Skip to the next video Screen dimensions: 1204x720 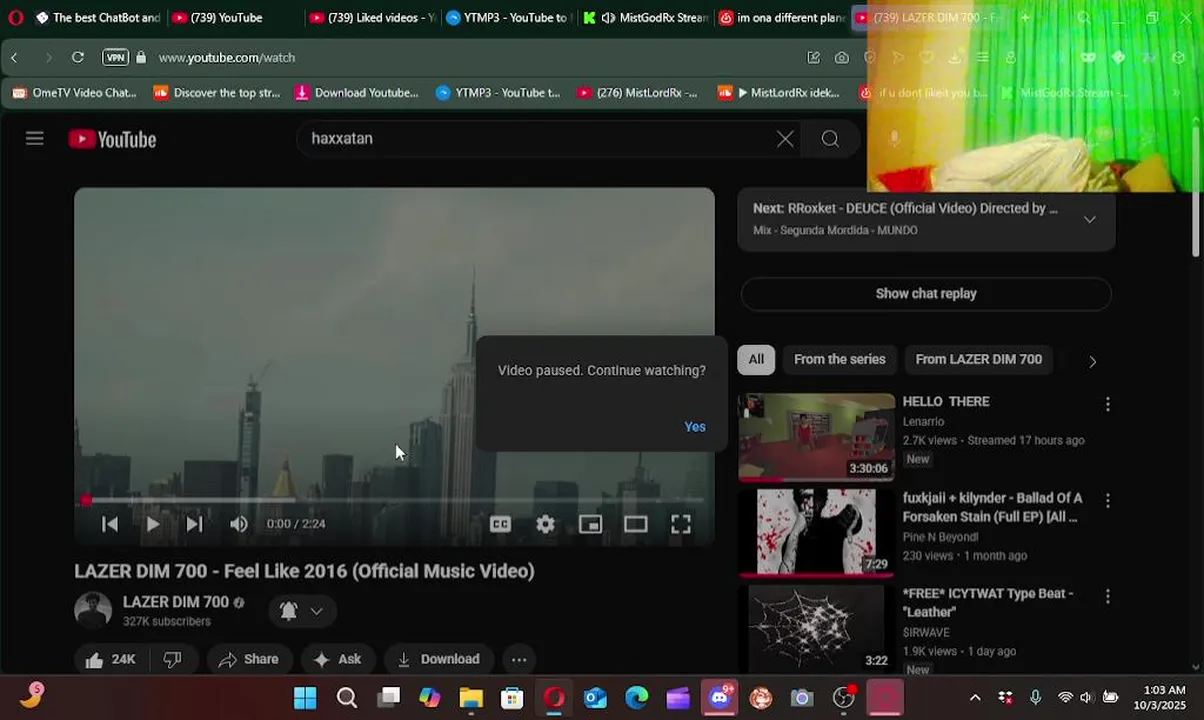[x=194, y=524]
